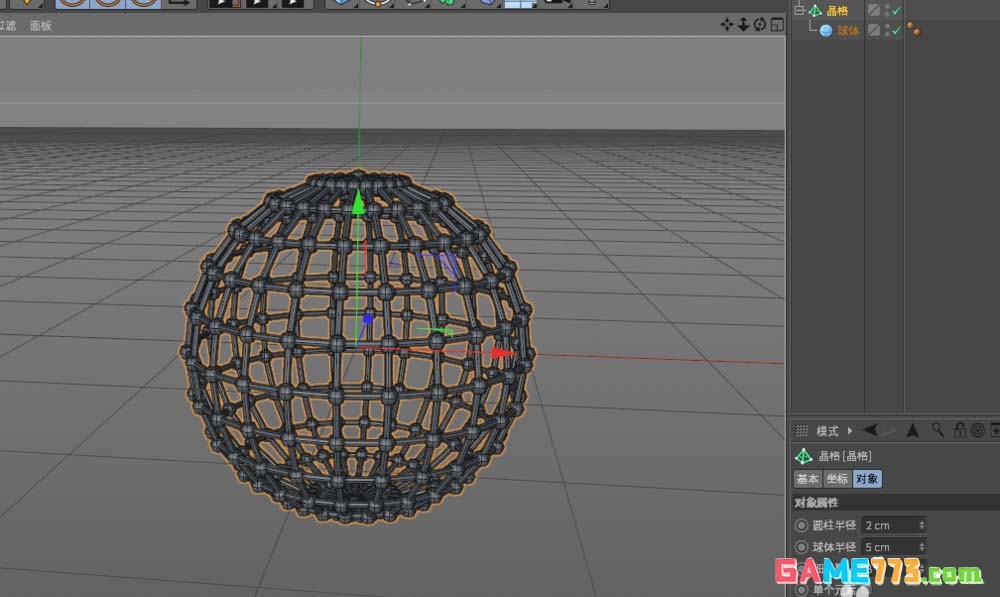
Task: Click the back arrow in attribute manager
Action: click(x=870, y=431)
